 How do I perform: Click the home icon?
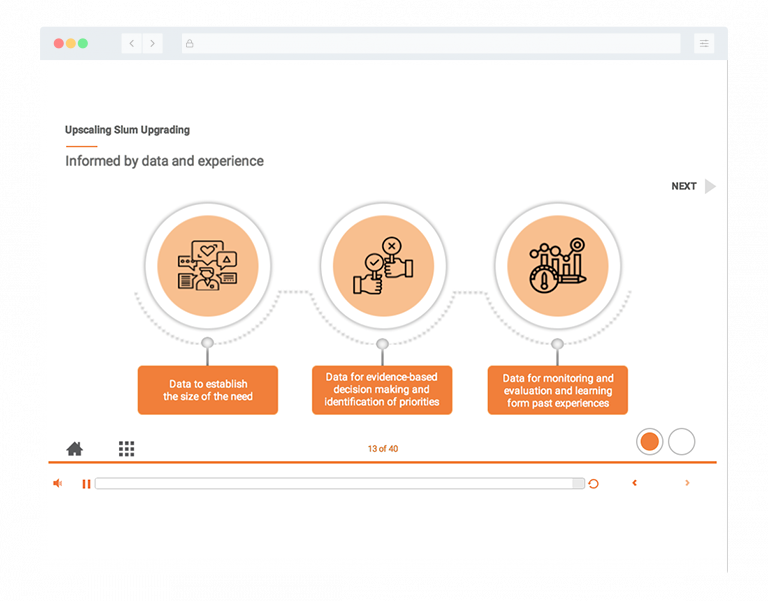click(x=75, y=449)
